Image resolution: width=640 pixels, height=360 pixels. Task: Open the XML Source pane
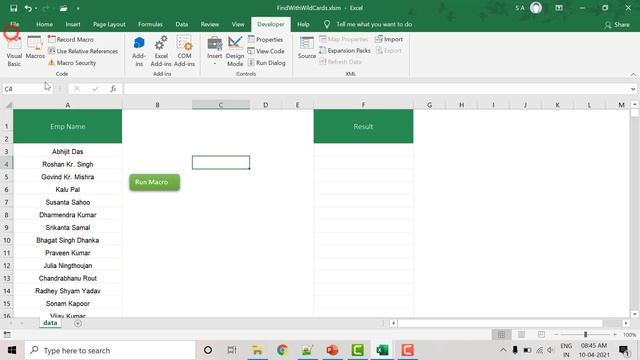coord(307,47)
